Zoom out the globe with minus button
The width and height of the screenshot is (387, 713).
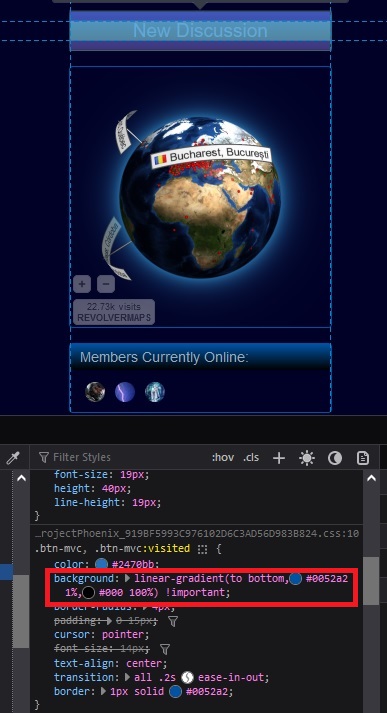tap(106, 284)
